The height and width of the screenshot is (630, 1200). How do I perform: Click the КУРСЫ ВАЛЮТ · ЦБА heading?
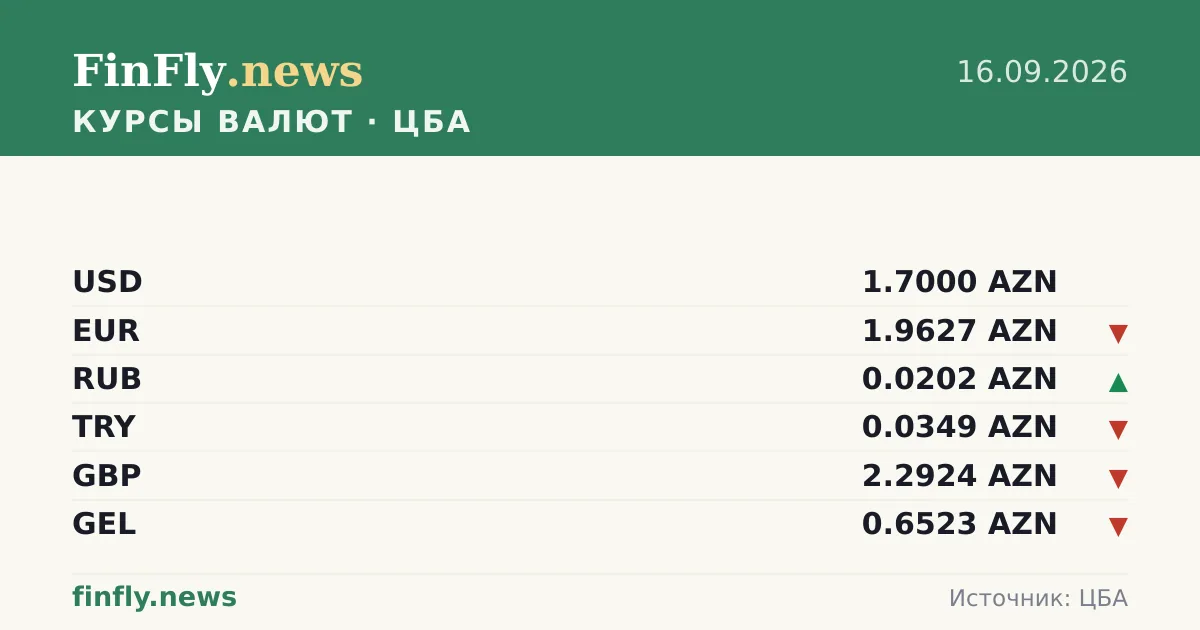[x=271, y=122]
